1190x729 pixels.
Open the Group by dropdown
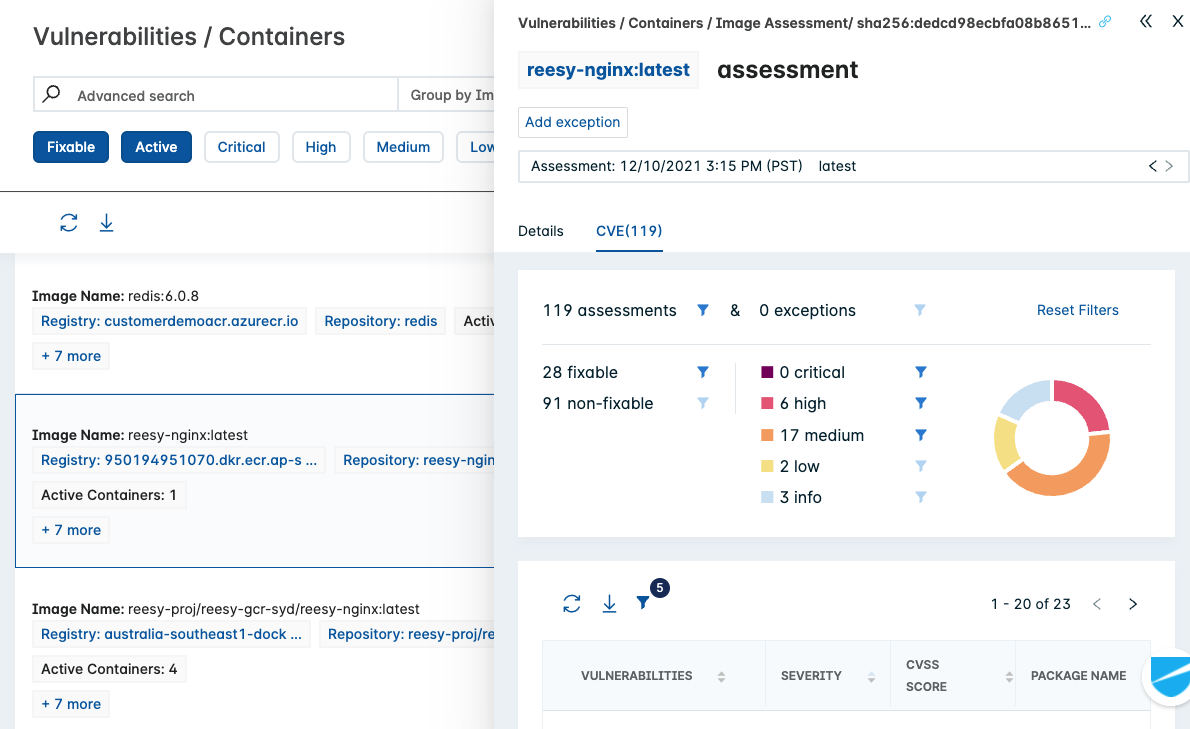(x=448, y=95)
